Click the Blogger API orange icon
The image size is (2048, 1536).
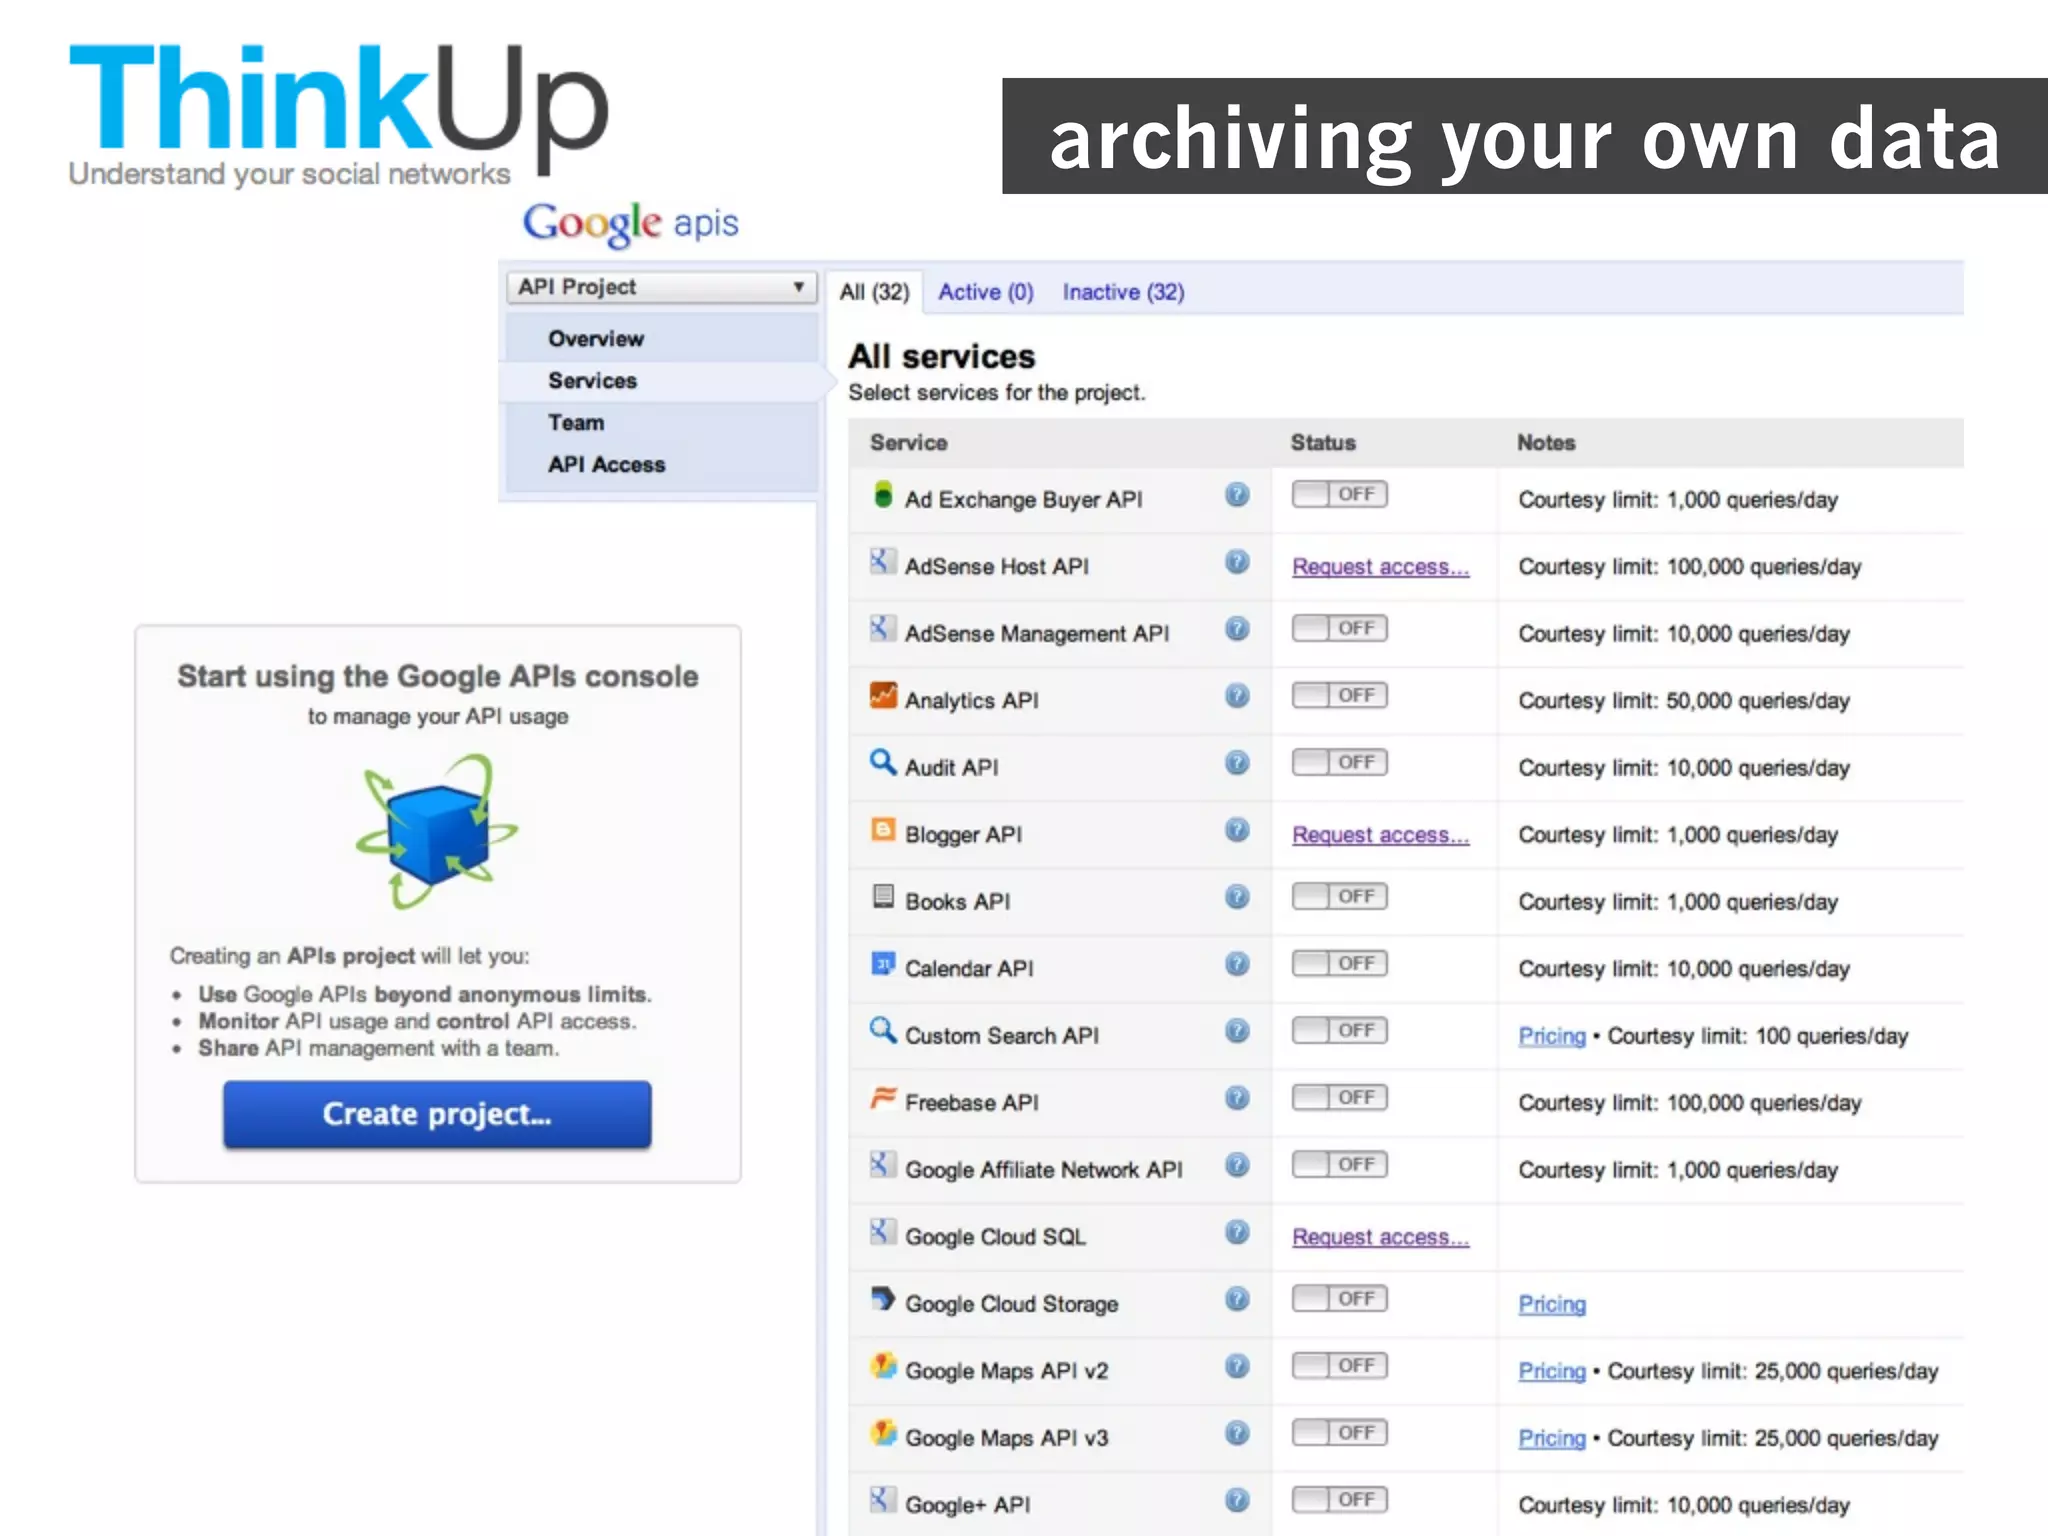(x=882, y=830)
